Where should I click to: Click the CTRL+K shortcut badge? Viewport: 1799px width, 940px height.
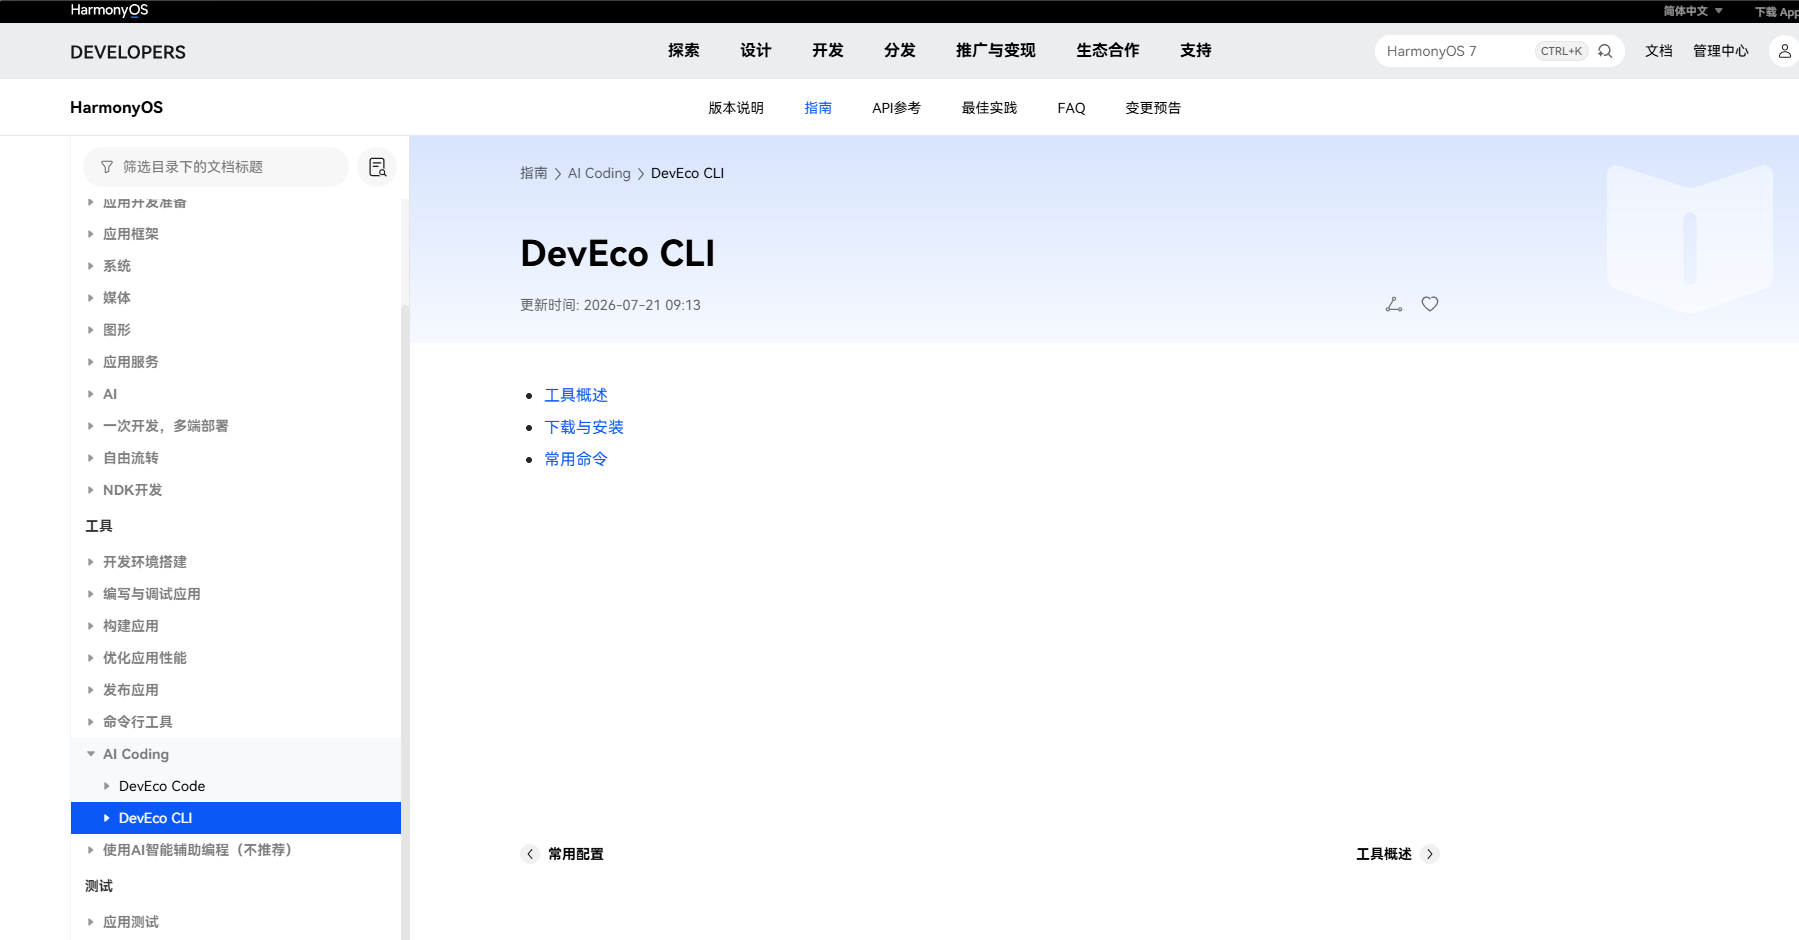click(1561, 51)
